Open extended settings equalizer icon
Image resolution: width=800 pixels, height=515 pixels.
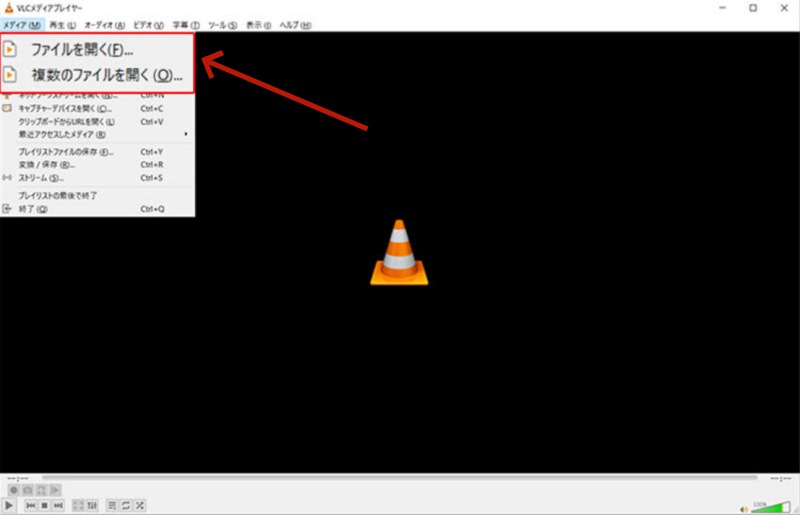92,505
